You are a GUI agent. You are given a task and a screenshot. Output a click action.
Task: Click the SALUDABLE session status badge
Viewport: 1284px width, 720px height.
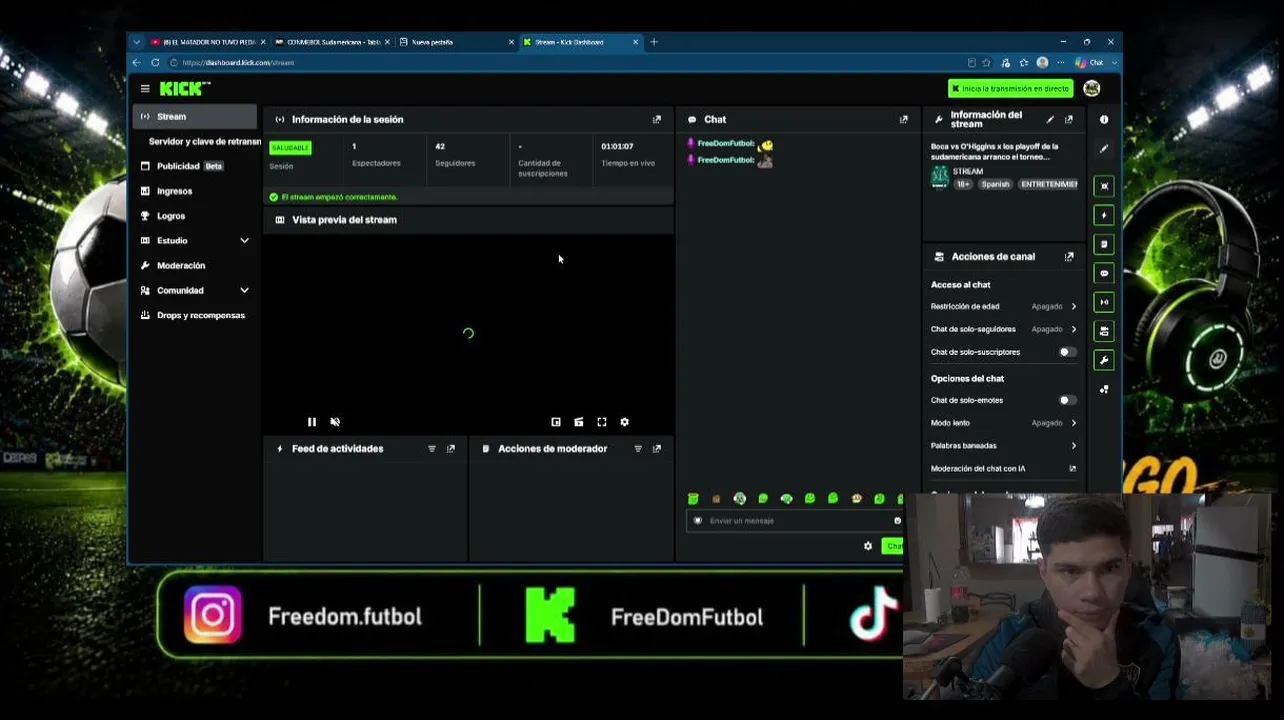[x=291, y=148]
